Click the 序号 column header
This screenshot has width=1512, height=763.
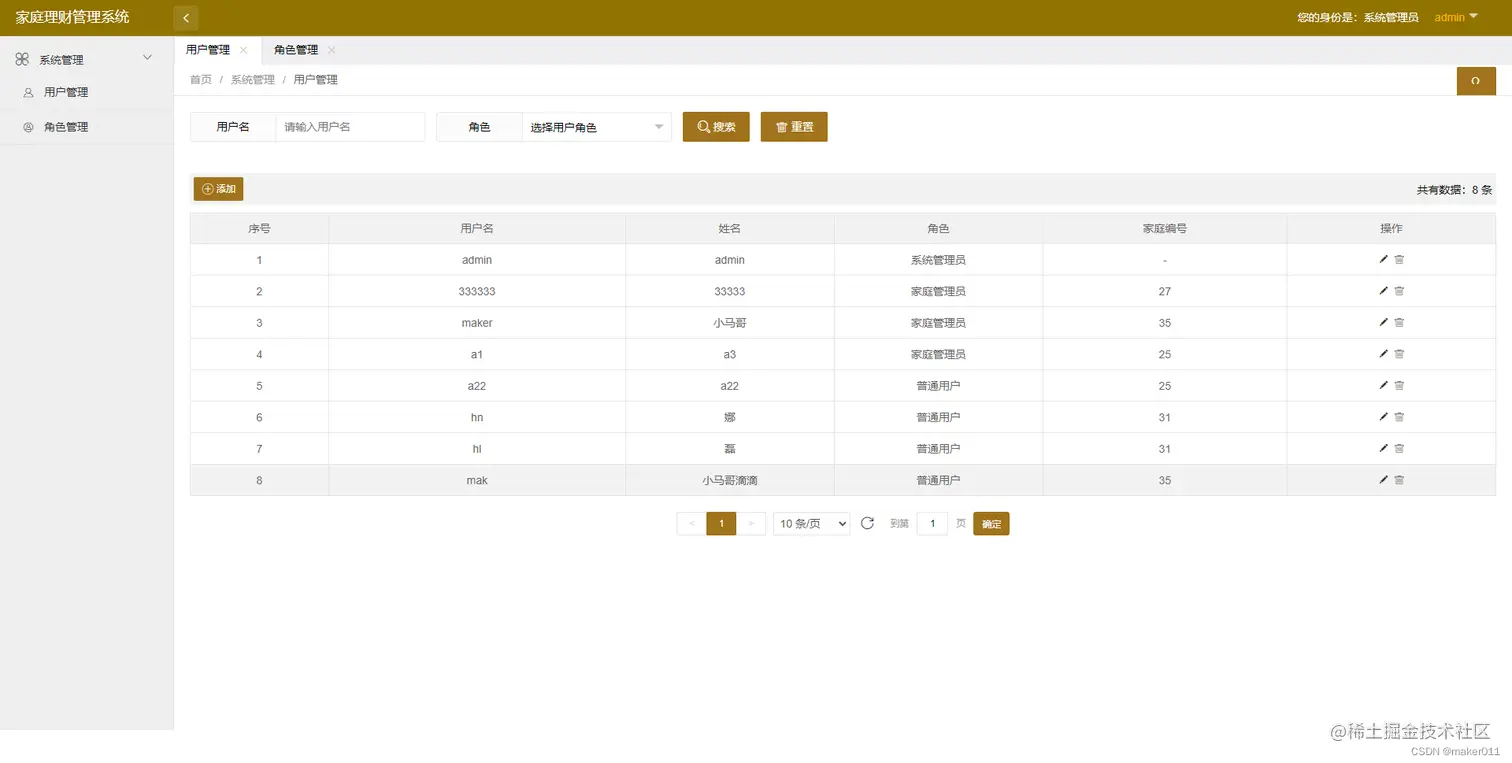coord(259,228)
